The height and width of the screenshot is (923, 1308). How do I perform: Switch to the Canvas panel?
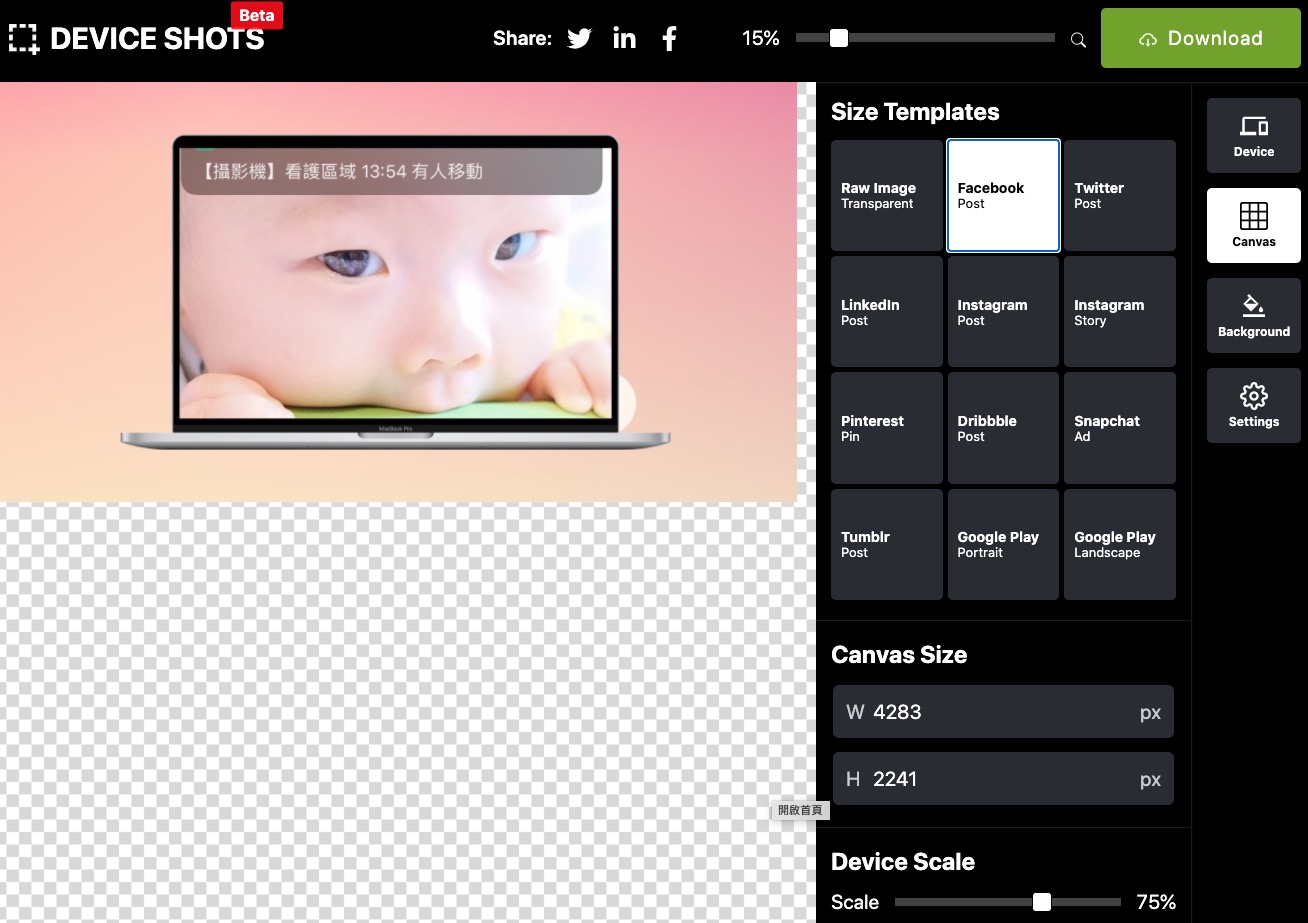1253,225
